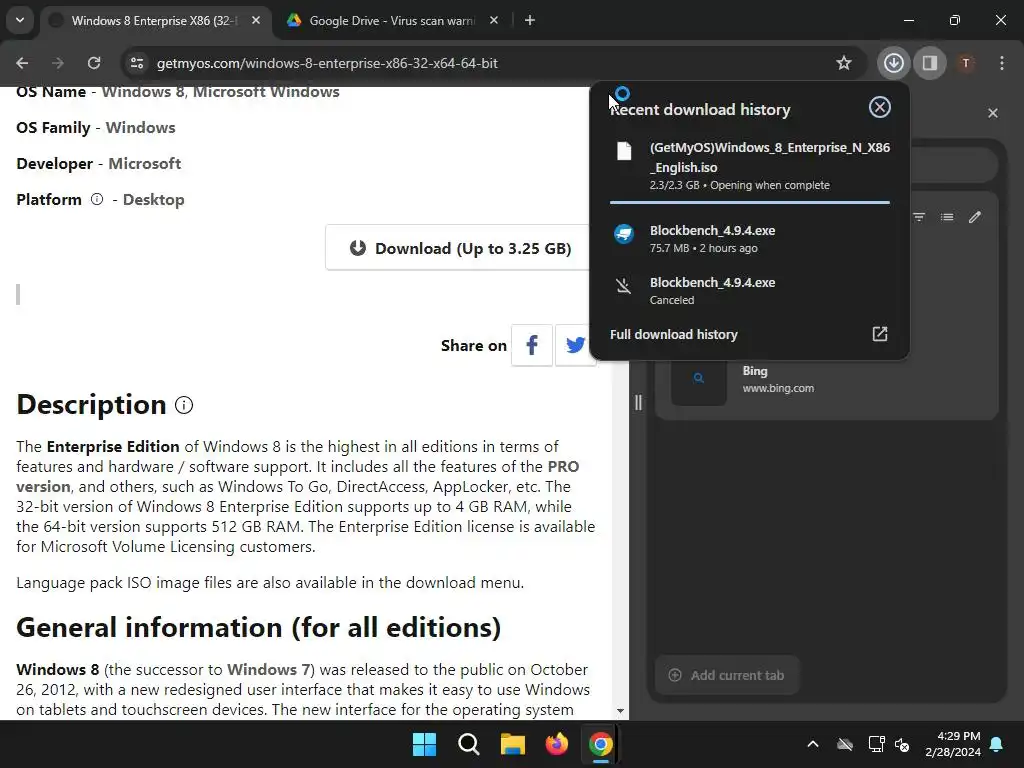Open the Blockbench_4.9.4.exe from 2 hours ago
The width and height of the screenshot is (1024, 768).
(749, 238)
